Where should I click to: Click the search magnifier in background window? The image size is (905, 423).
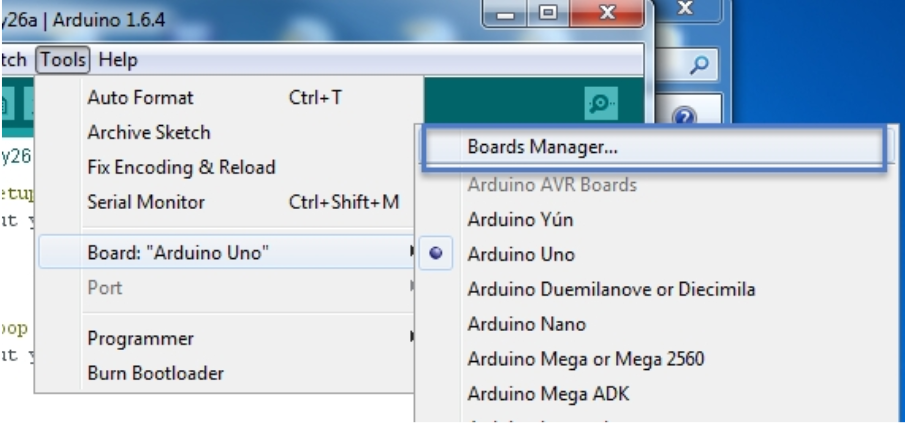699,66
